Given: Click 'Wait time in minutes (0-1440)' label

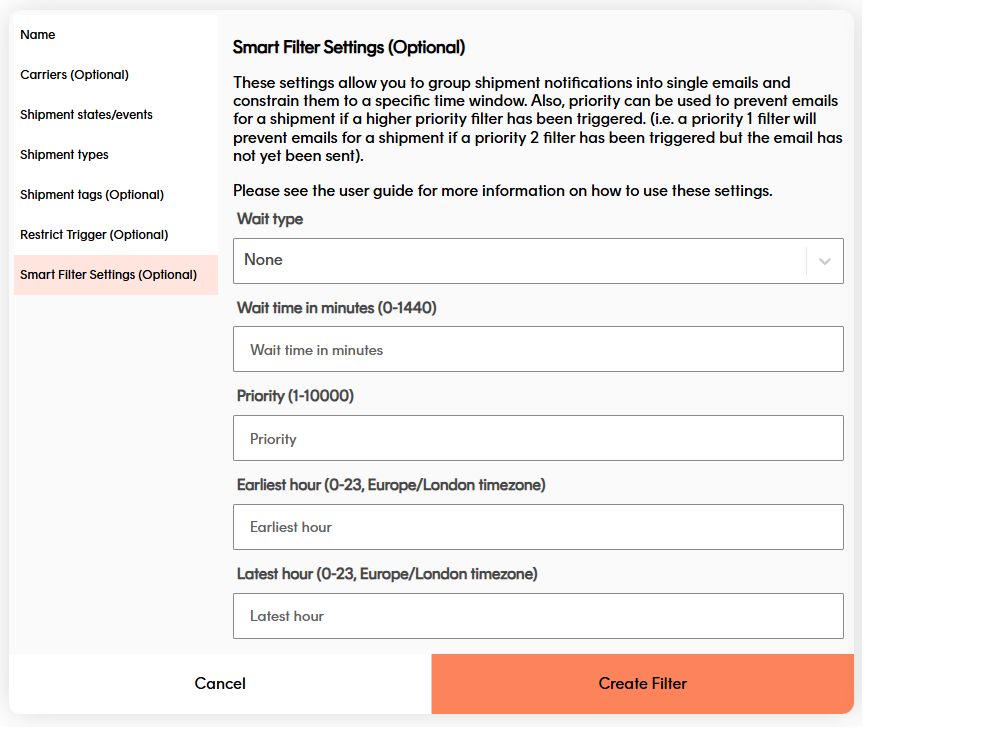Looking at the screenshot, I should coord(336,308).
